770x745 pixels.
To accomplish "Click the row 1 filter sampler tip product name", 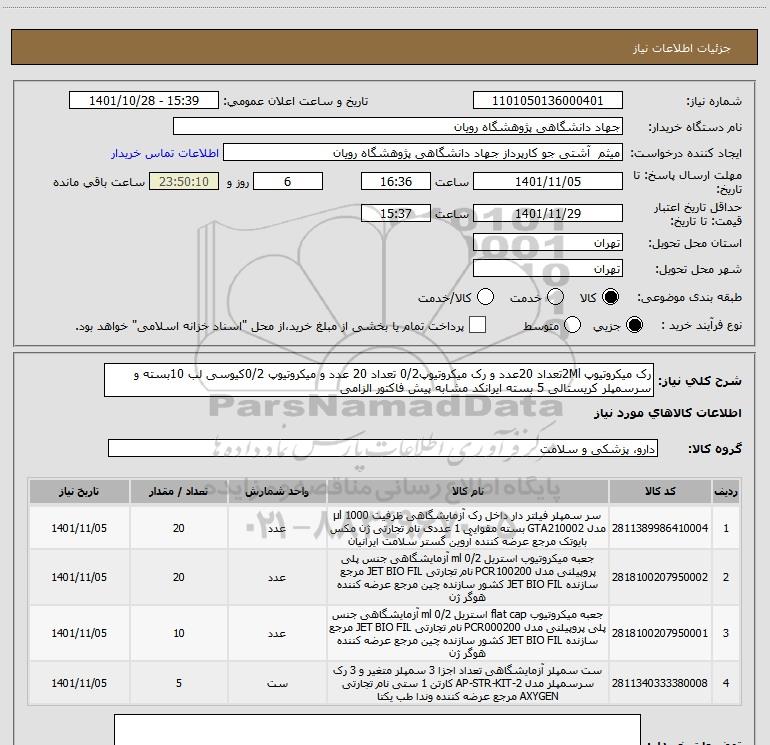I will pos(468,528).
